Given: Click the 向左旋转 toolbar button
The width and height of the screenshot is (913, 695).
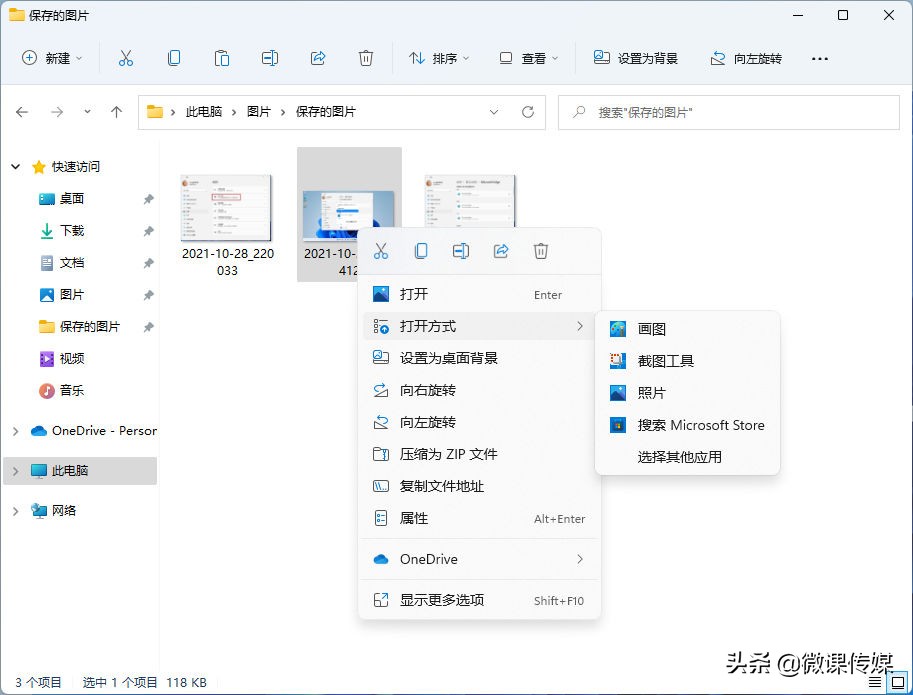Looking at the screenshot, I should click(x=746, y=58).
